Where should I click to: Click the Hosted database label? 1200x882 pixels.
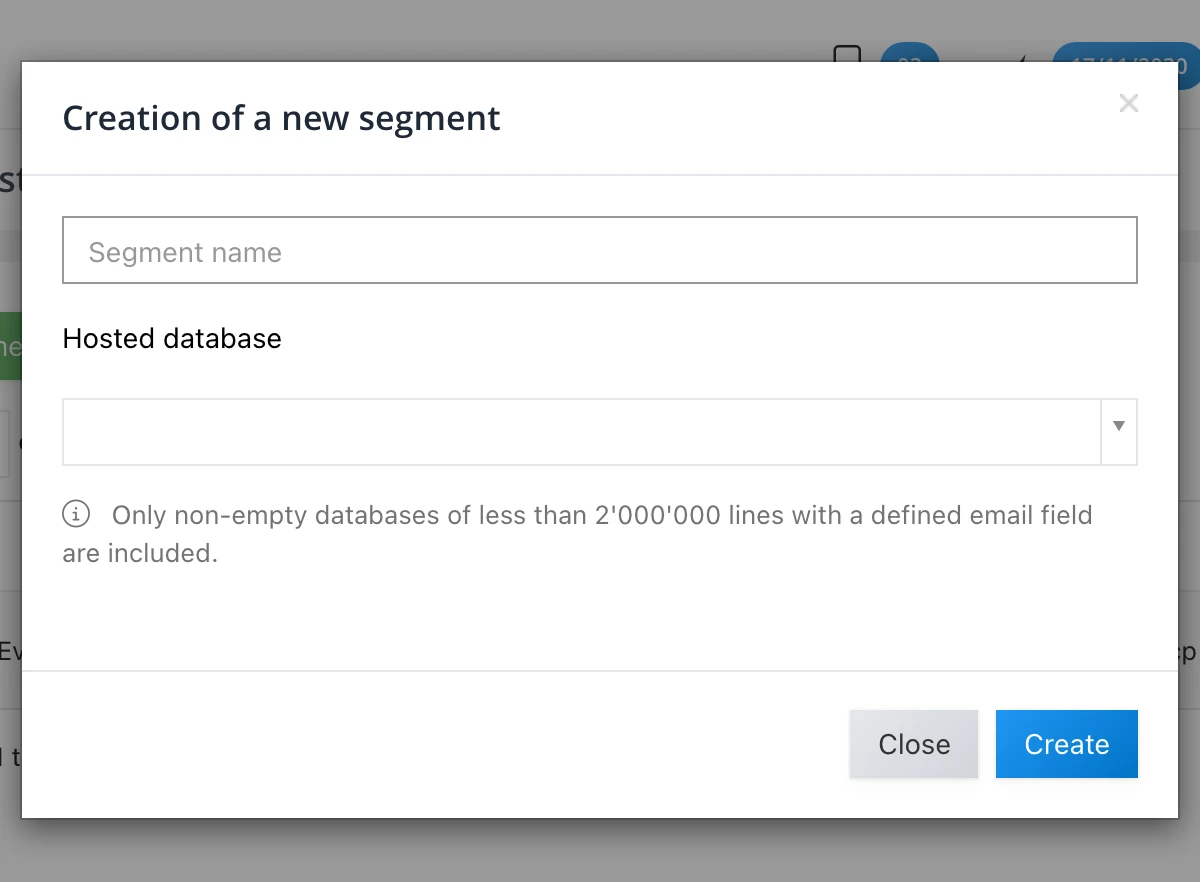pos(171,338)
